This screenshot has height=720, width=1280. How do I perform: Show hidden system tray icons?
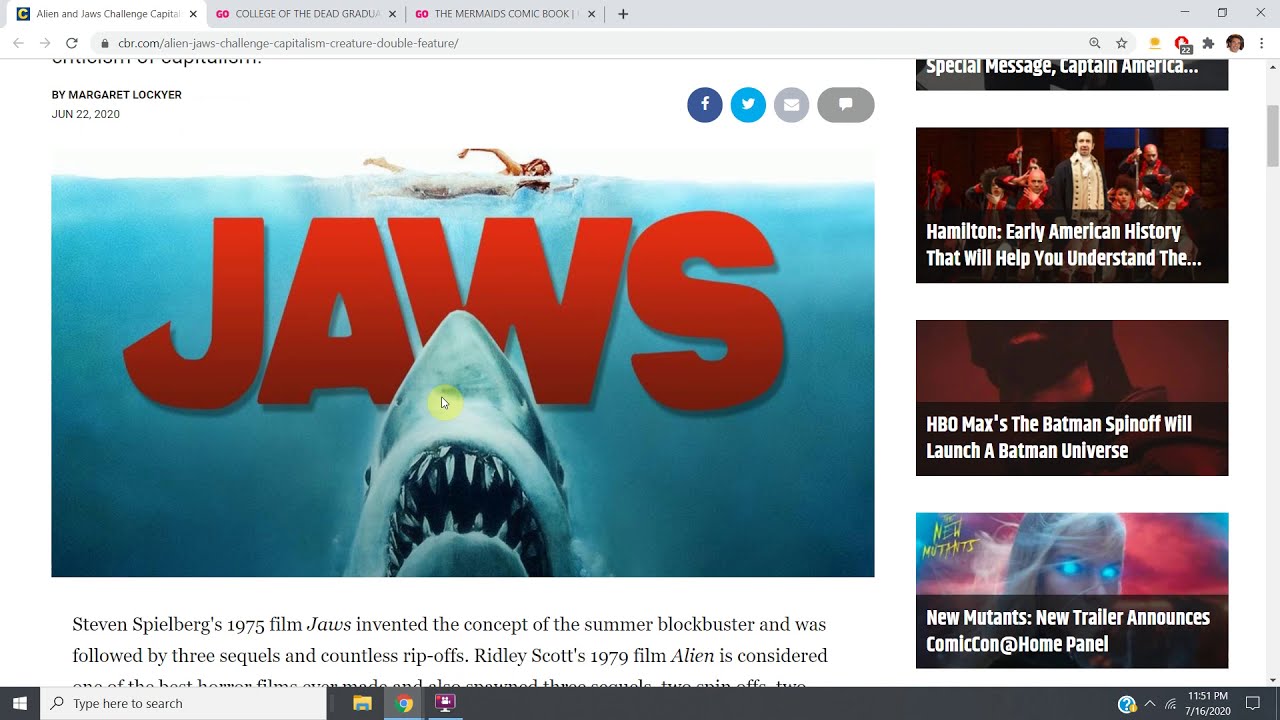point(1149,704)
